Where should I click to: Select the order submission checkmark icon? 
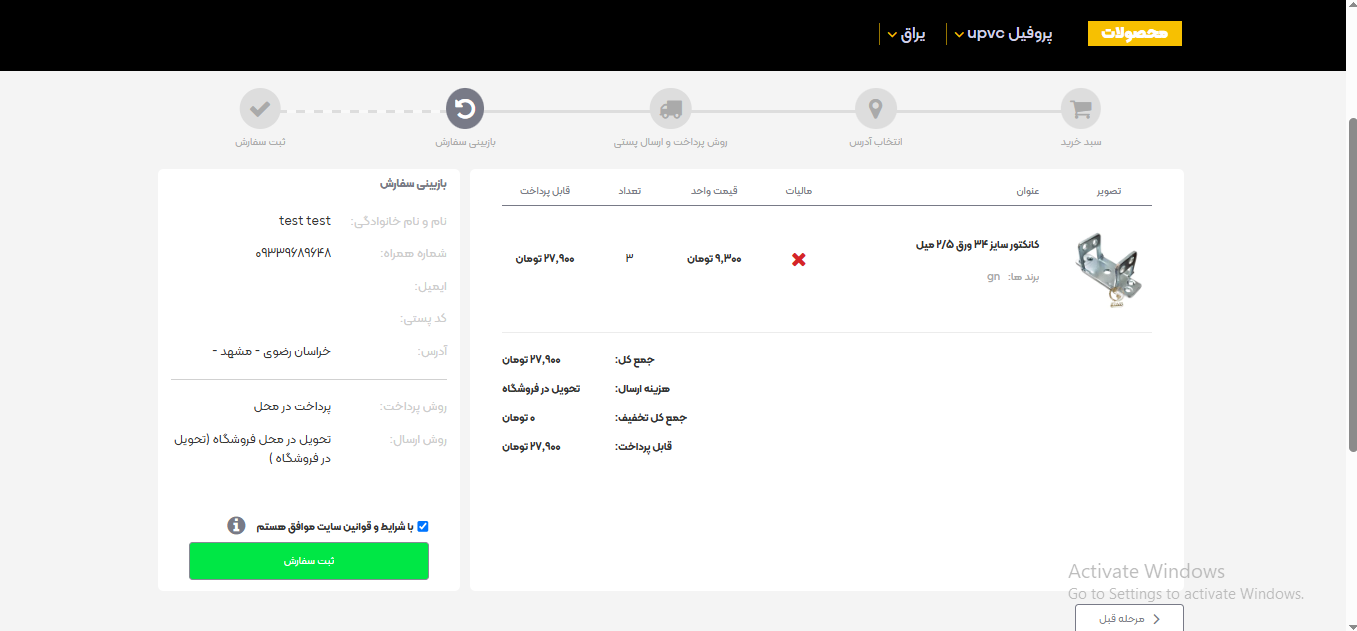[x=260, y=108]
